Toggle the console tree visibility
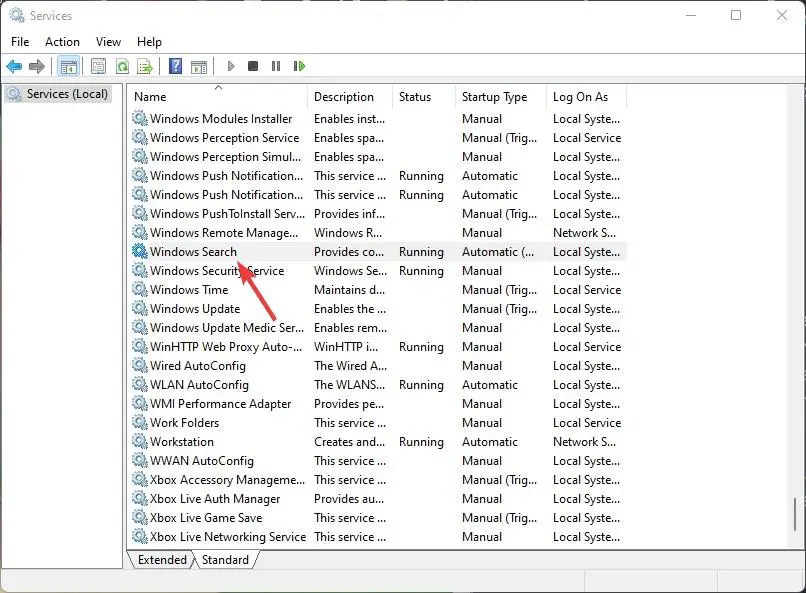 pyautogui.click(x=68, y=66)
